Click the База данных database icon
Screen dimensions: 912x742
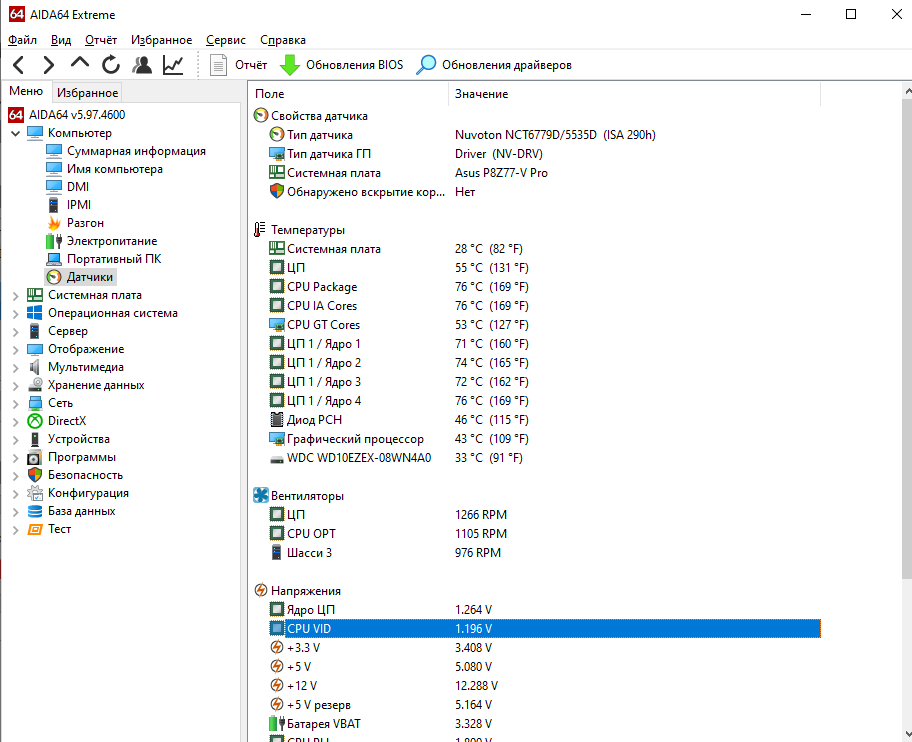pos(35,511)
